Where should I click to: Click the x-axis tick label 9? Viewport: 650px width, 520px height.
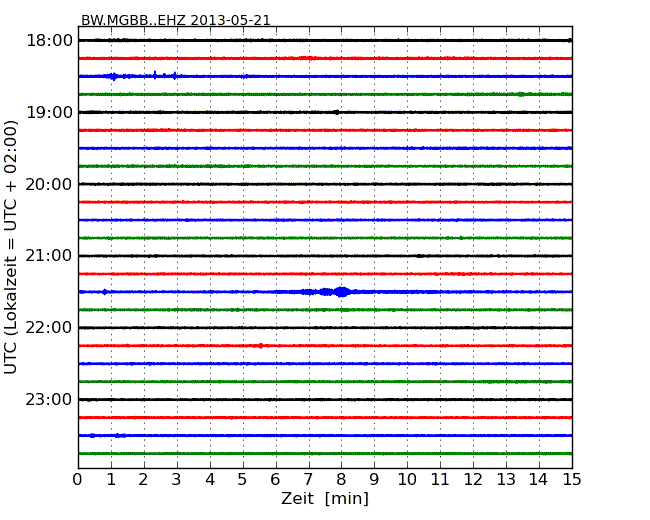(x=374, y=480)
